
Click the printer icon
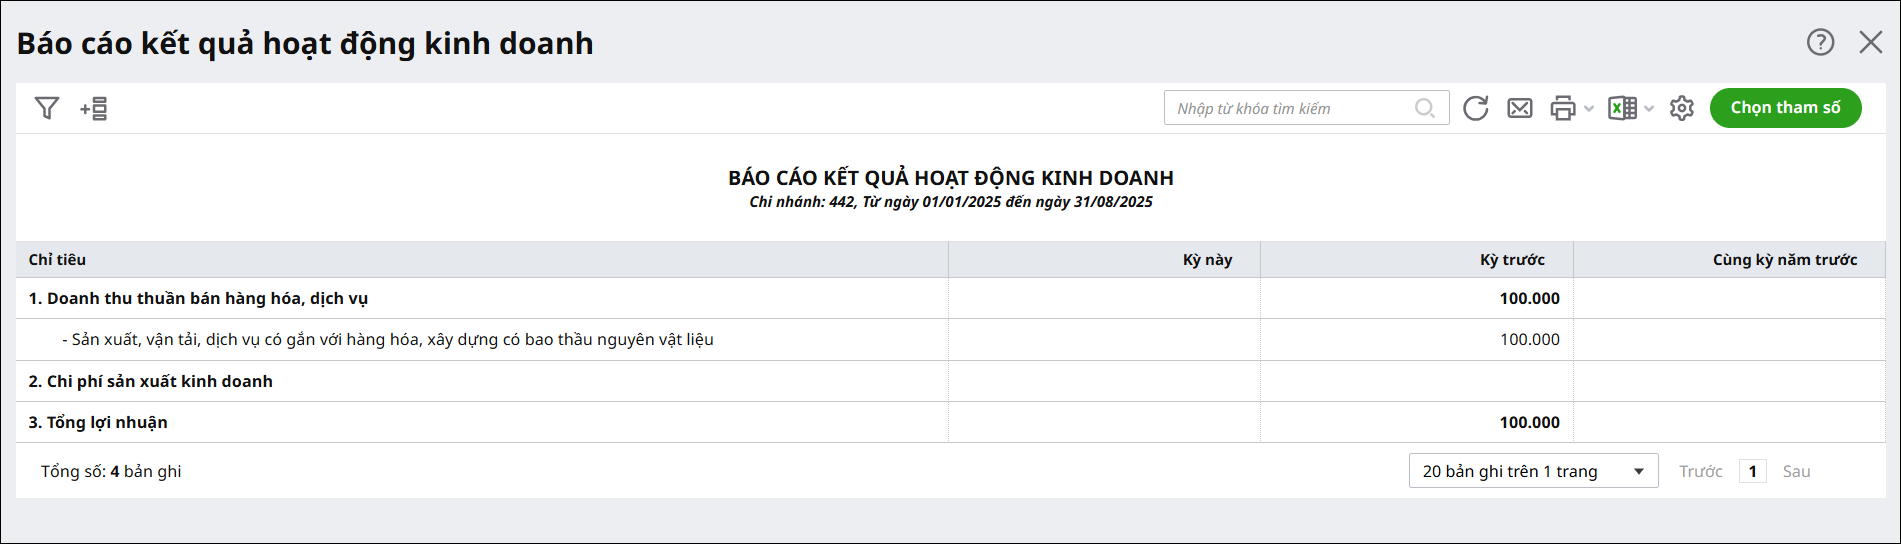tap(1562, 108)
